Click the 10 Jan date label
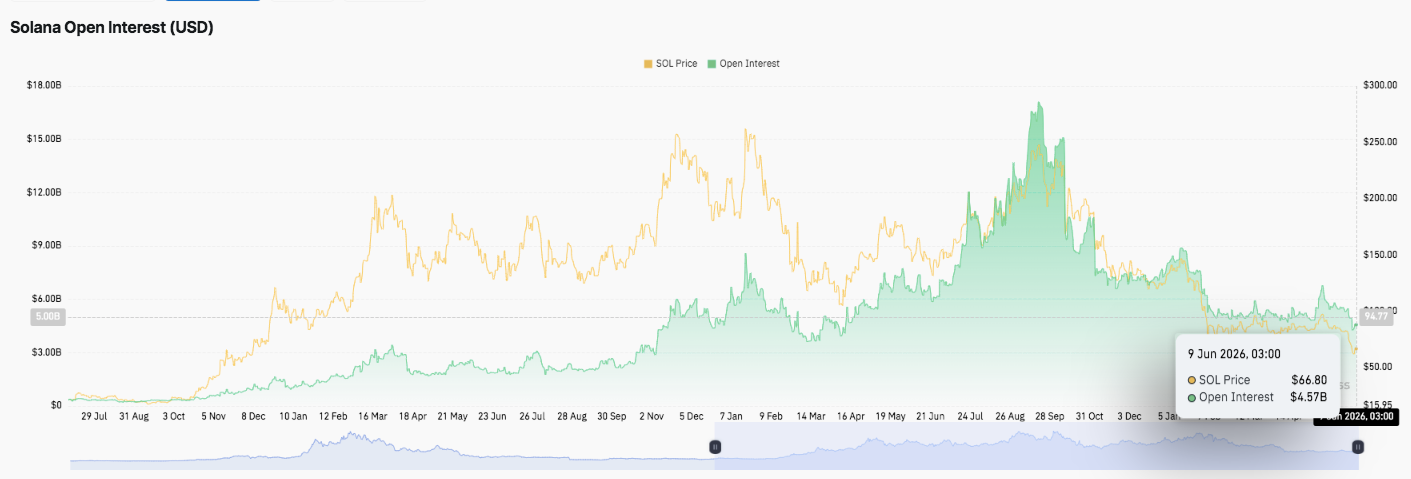The height and width of the screenshot is (479, 1411). click(x=293, y=415)
